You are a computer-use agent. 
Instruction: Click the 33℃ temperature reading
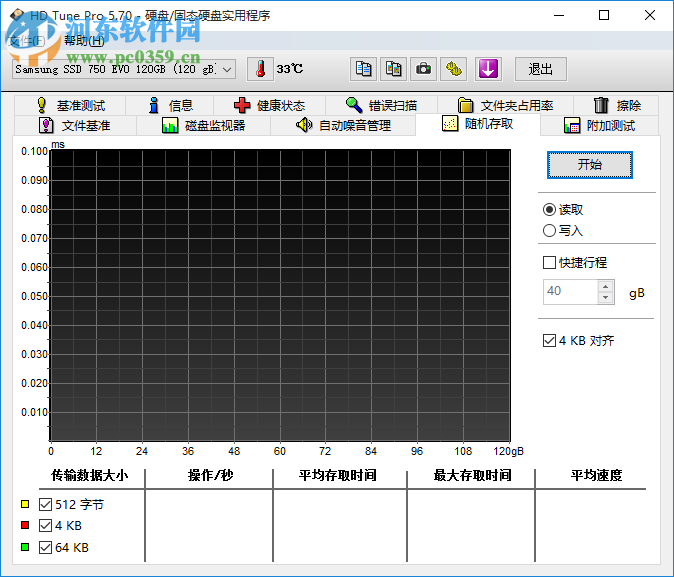(x=290, y=69)
